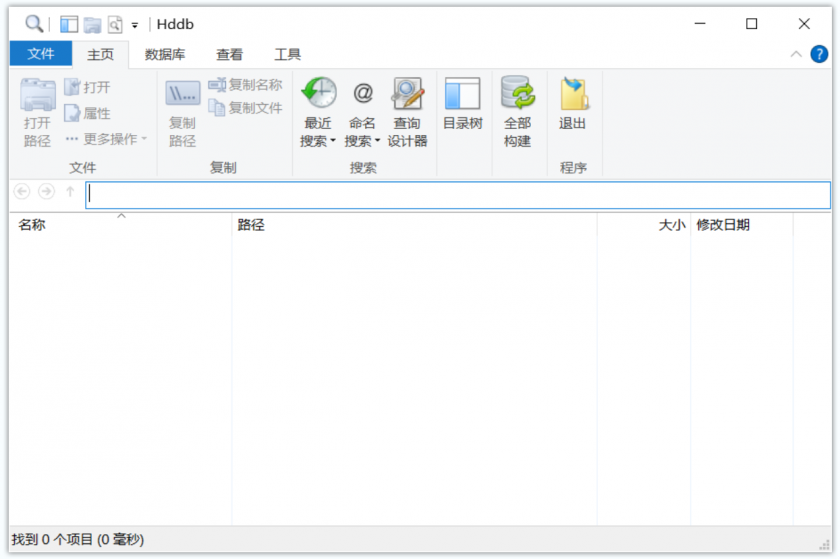Image resolution: width=840 pixels, height=559 pixels.
Task: Click the 全部构建 database rebuild icon
Action: click(518, 93)
